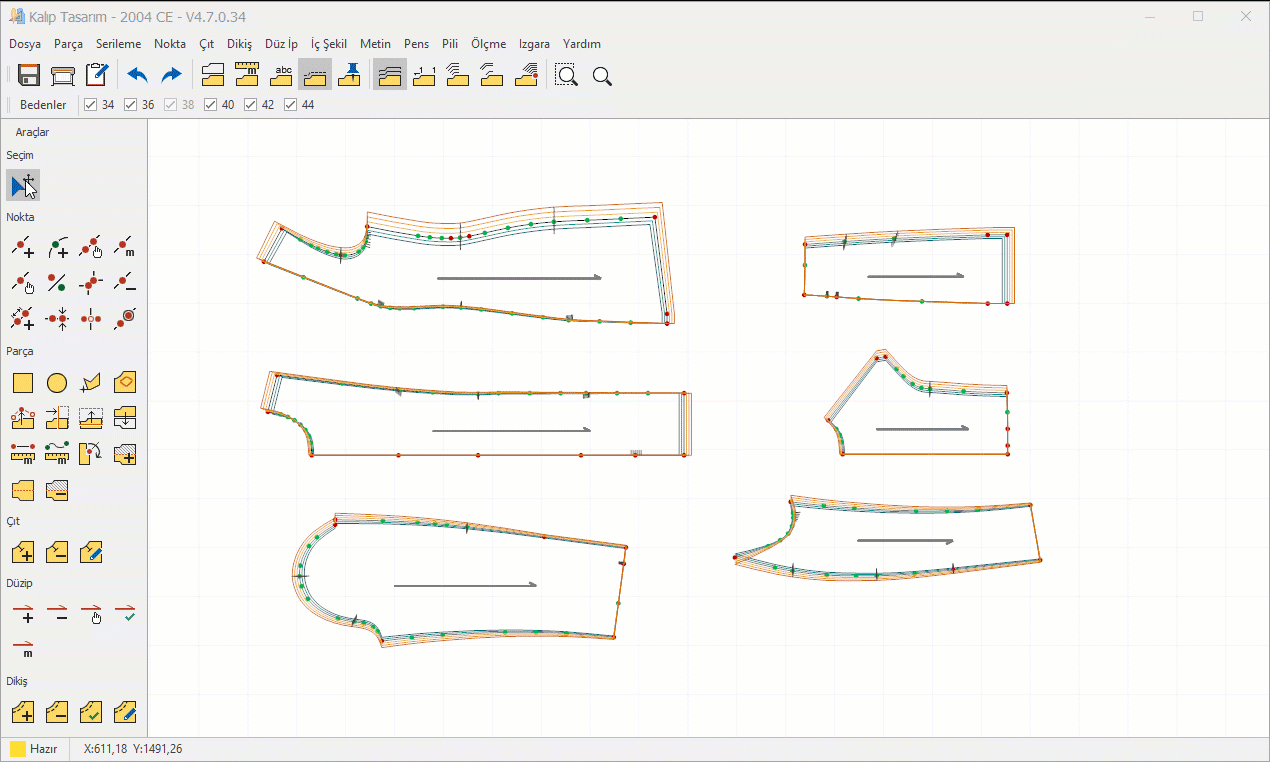Select the circle piece tool
The image size is (1270, 762).
57,383
